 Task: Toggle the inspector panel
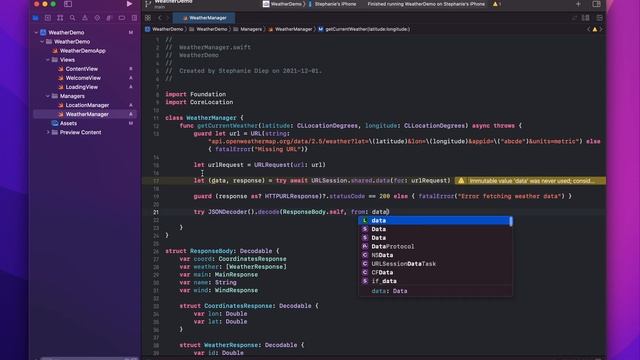(x=596, y=4)
